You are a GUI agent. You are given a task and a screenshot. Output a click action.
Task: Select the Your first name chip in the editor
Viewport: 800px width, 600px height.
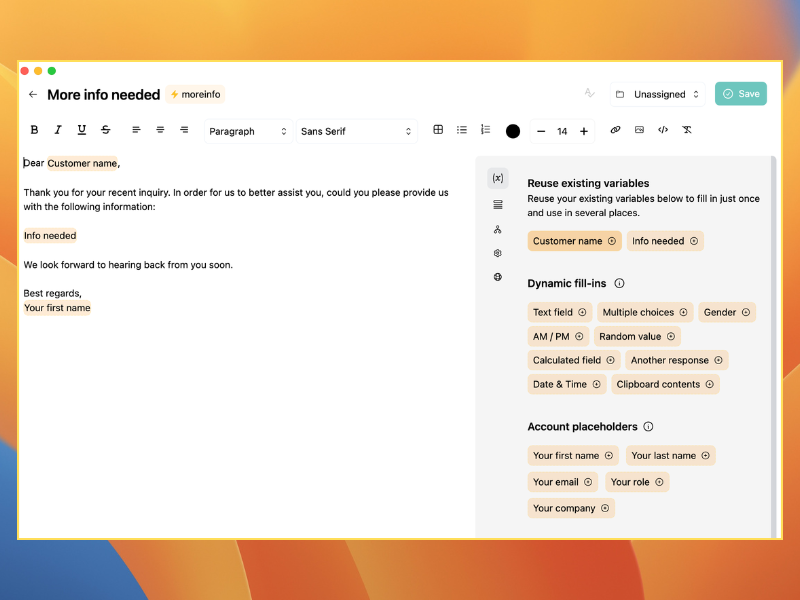click(57, 308)
